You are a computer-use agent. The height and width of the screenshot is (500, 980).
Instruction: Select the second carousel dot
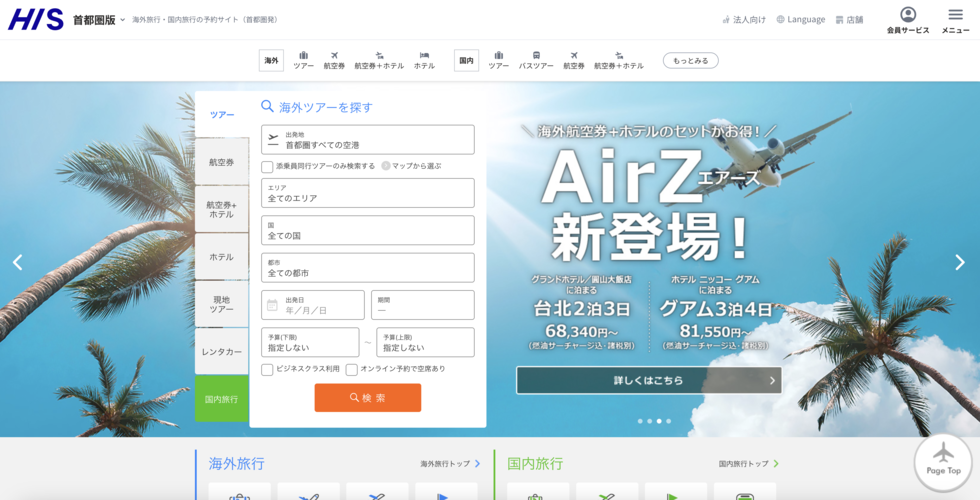coord(649,421)
